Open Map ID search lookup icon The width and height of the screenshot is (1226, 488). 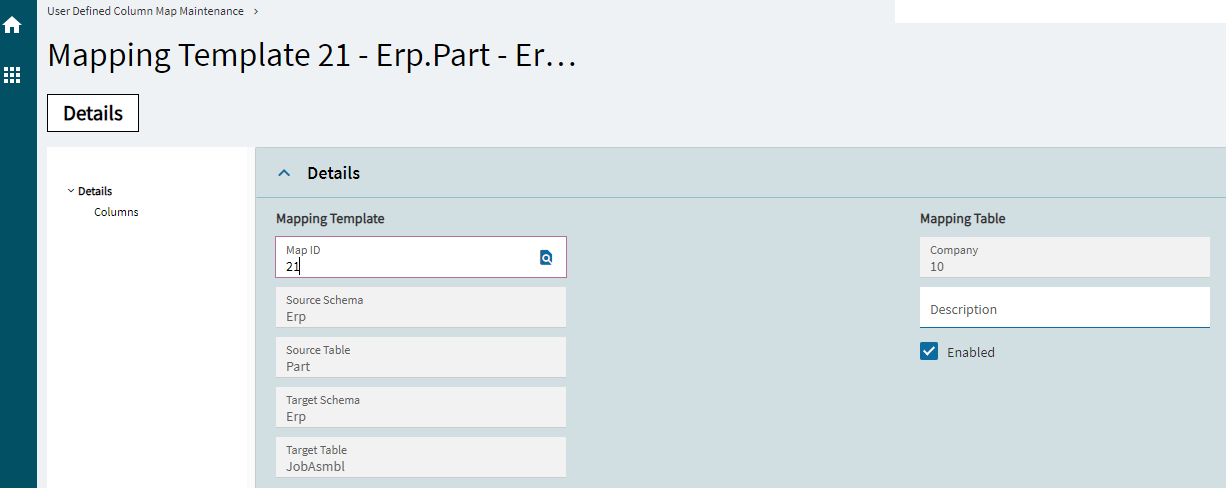point(546,258)
